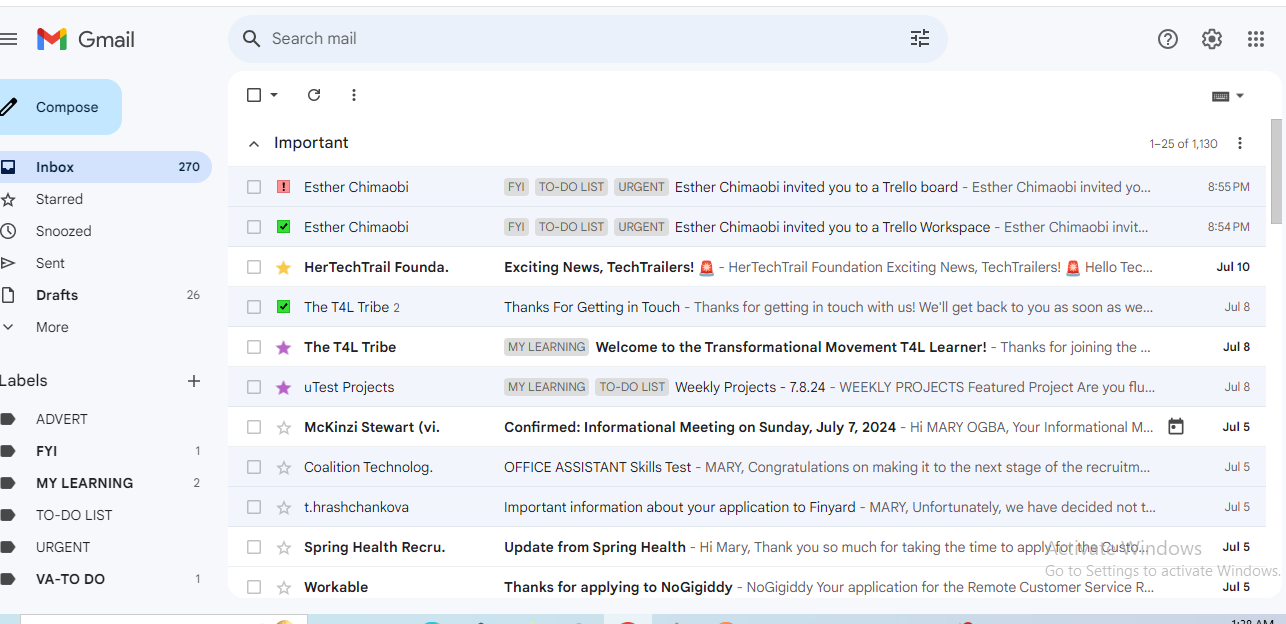Click green check marker on Thanks For Getting in Touch email

[x=283, y=307]
